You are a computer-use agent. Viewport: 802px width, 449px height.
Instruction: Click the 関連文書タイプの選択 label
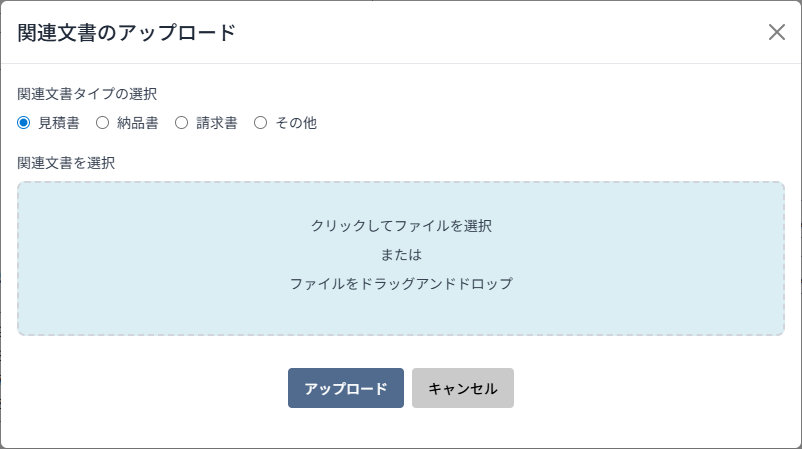tap(87, 93)
